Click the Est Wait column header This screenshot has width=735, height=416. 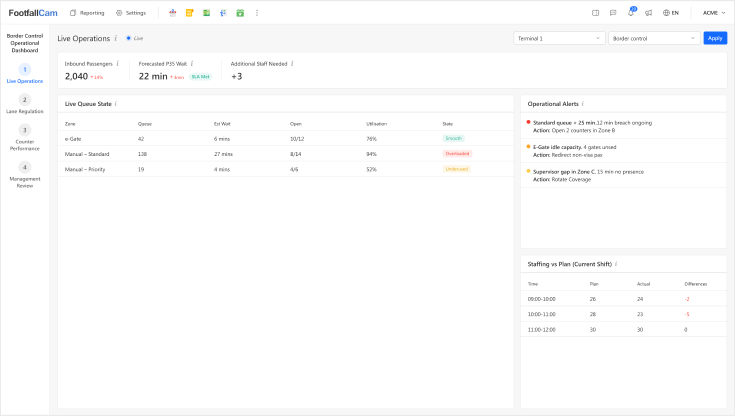(222, 124)
